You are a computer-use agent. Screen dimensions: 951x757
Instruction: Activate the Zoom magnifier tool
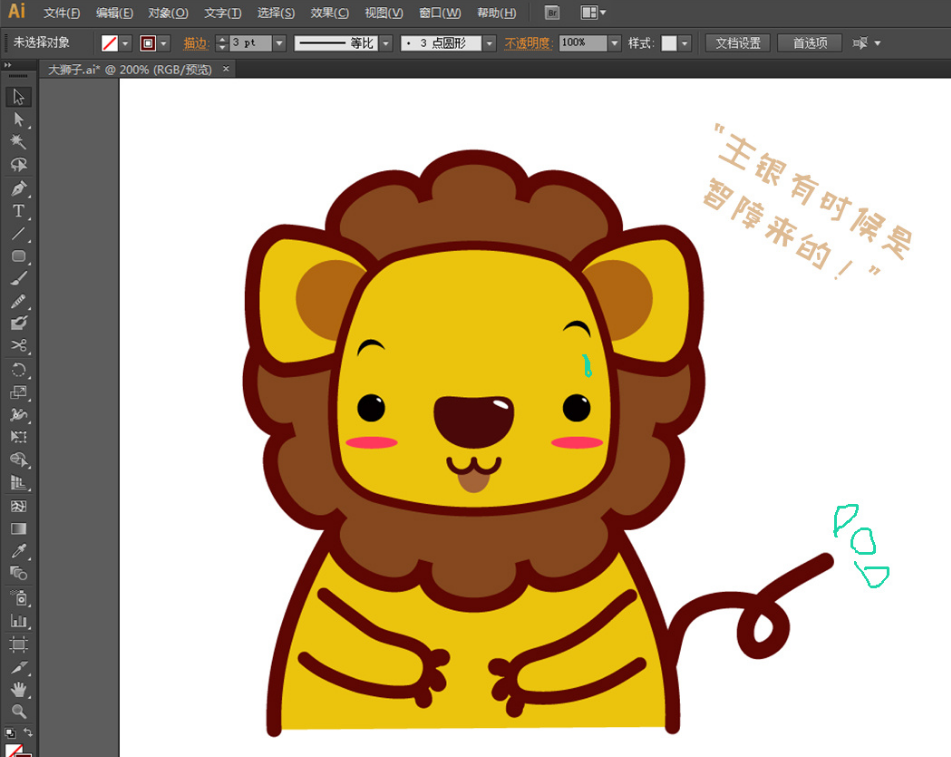pos(18,712)
